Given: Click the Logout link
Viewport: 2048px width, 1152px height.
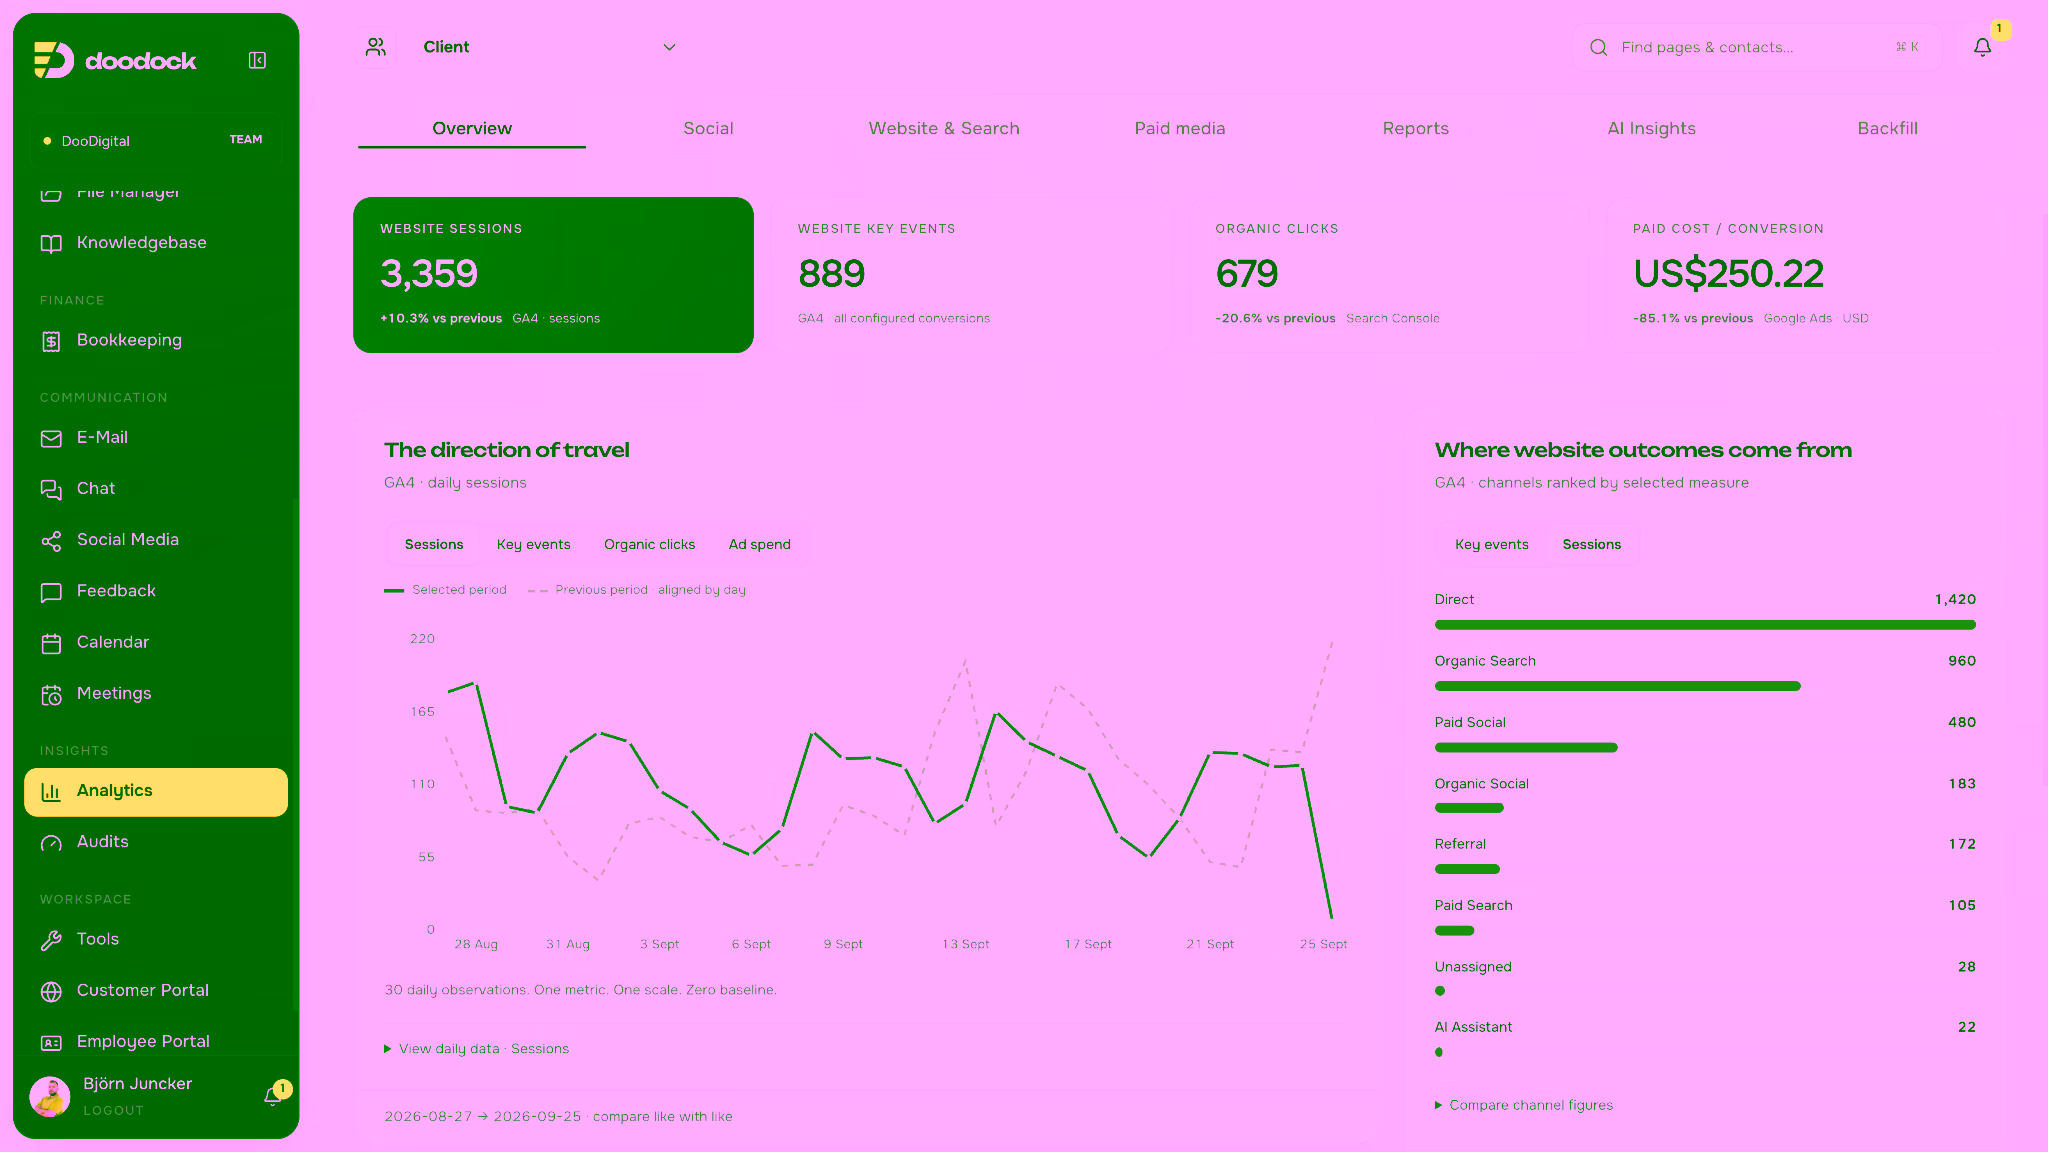Looking at the screenshot, I should [113, 1110].
